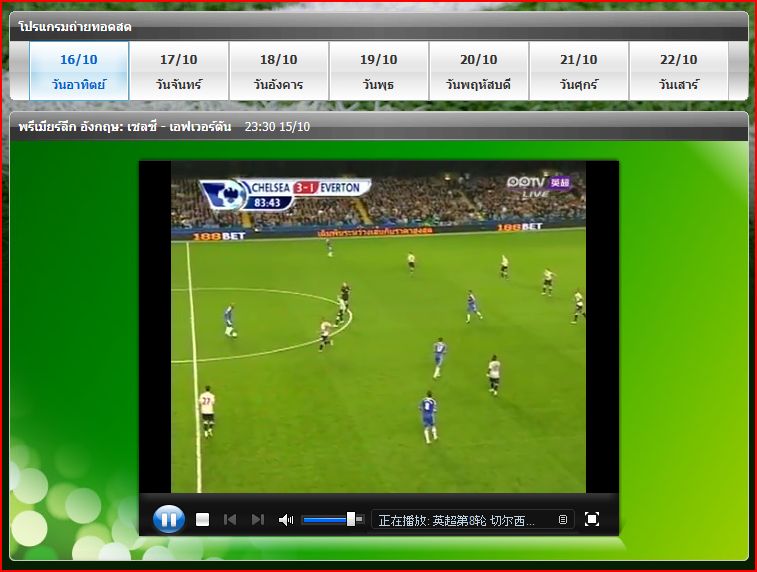Show the 19/10 วันพุธ programs
The width and height of the screenshot is (757, 572).
[379, 71]
